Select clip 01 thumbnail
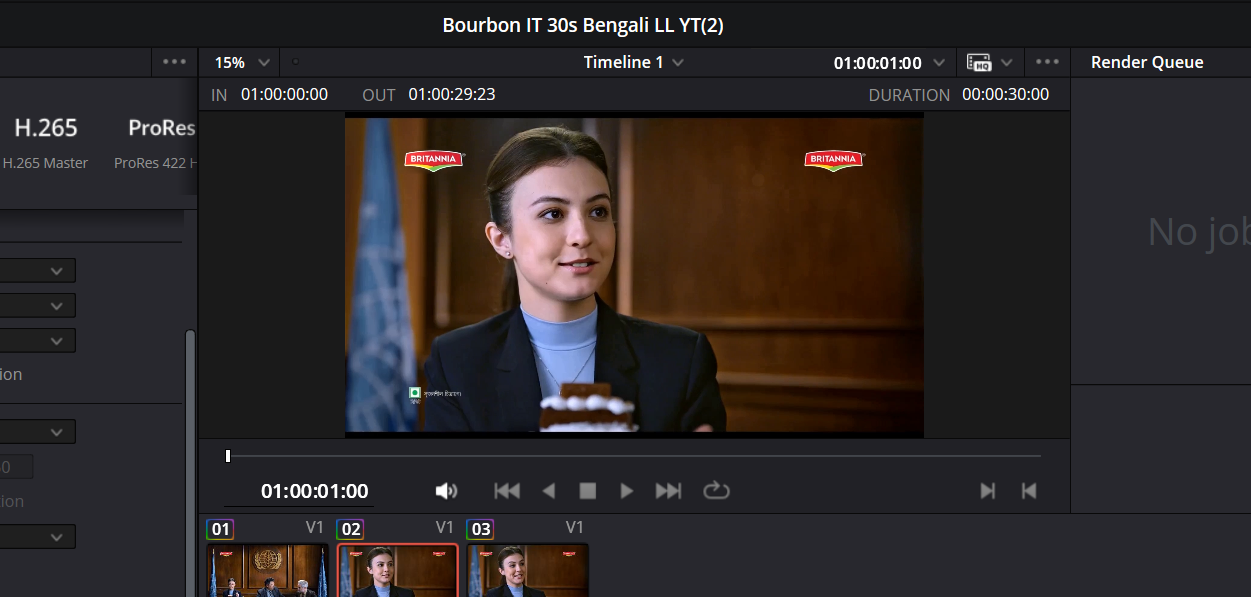The height and width of the screenshot is (597, 1251). pos(267,571)
